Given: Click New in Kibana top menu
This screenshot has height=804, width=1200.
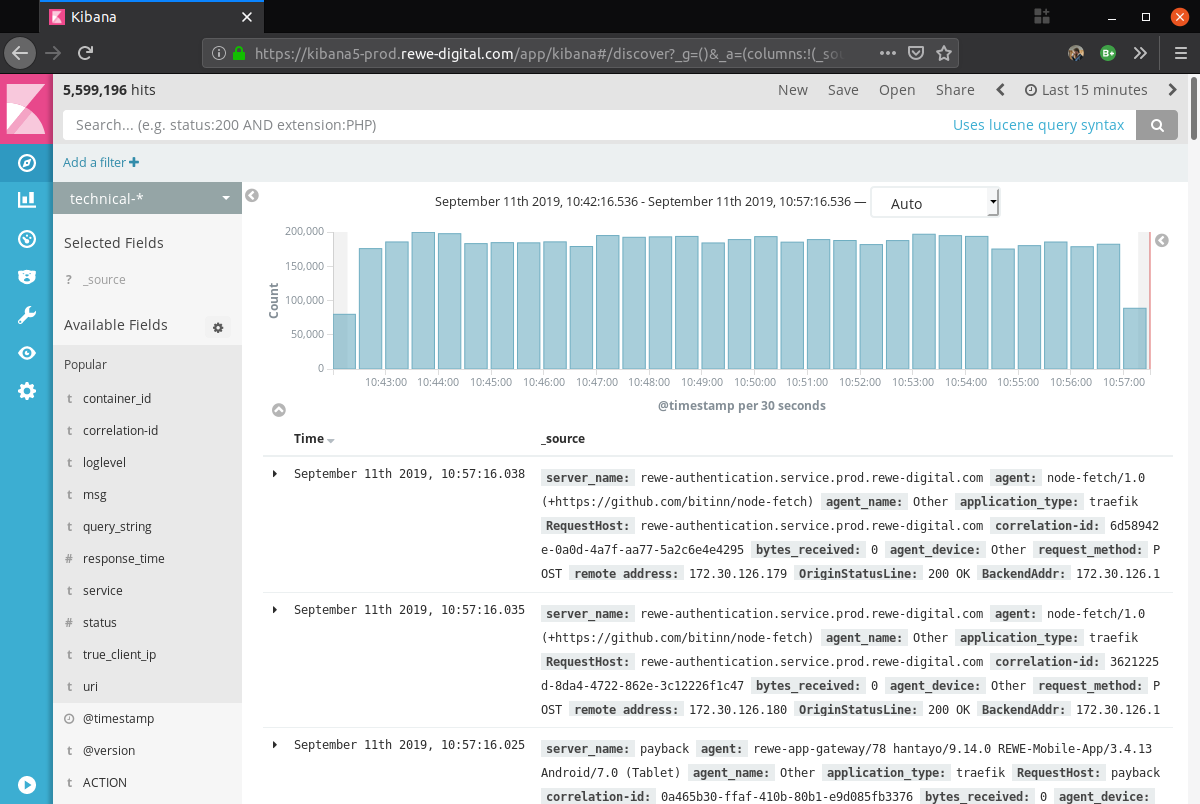Looking at the screenshot, I should 793,90.
